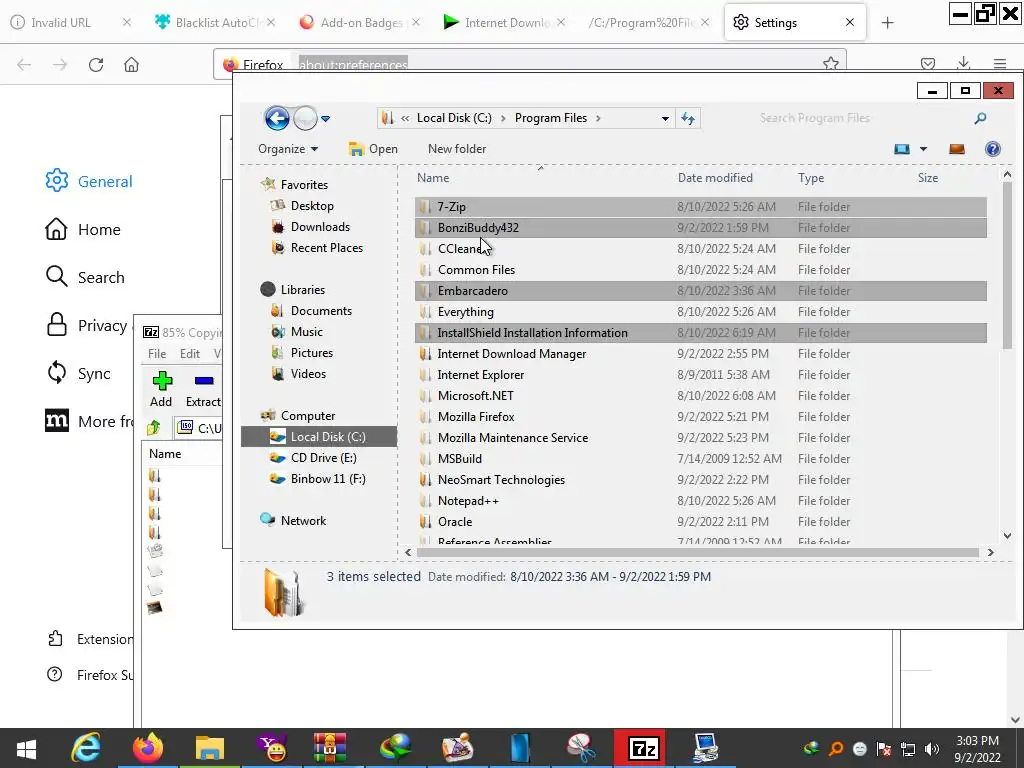This screenshot has height=768, width=1024.
Task: Switch to Add-on Badges tab
Action: [359, 23]
